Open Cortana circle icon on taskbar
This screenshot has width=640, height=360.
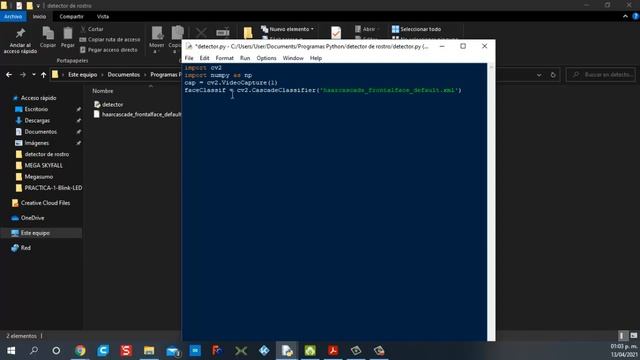coord(56,350)
